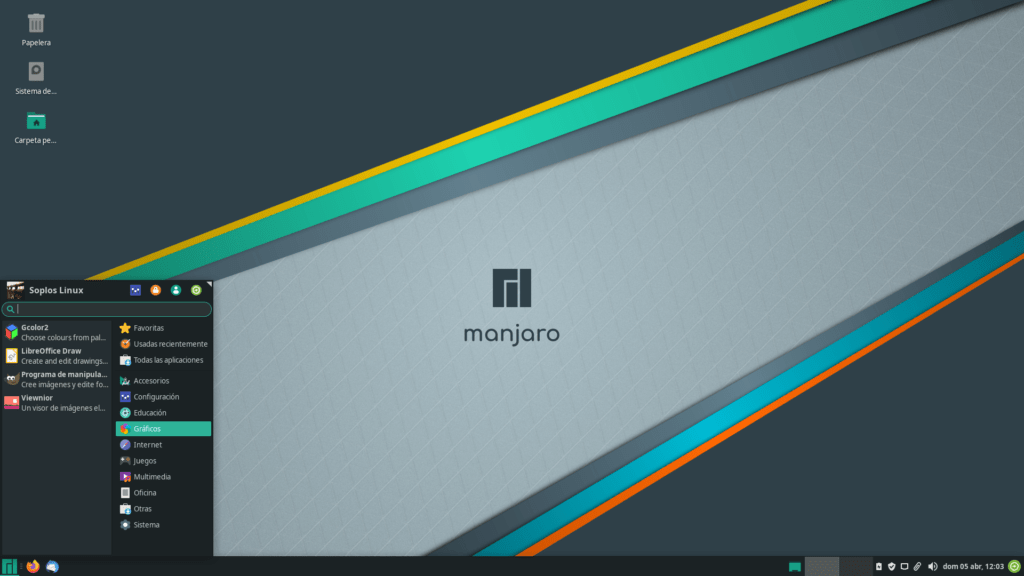
Task: Open settings manager icon in menu header
Action: click(135, 290)
